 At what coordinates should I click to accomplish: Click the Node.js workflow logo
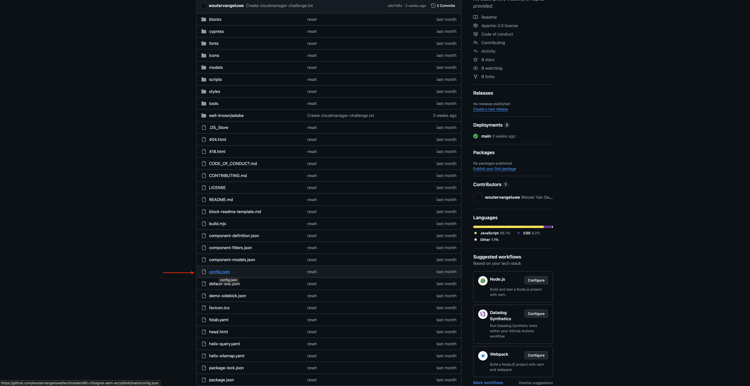pos(483,281)
